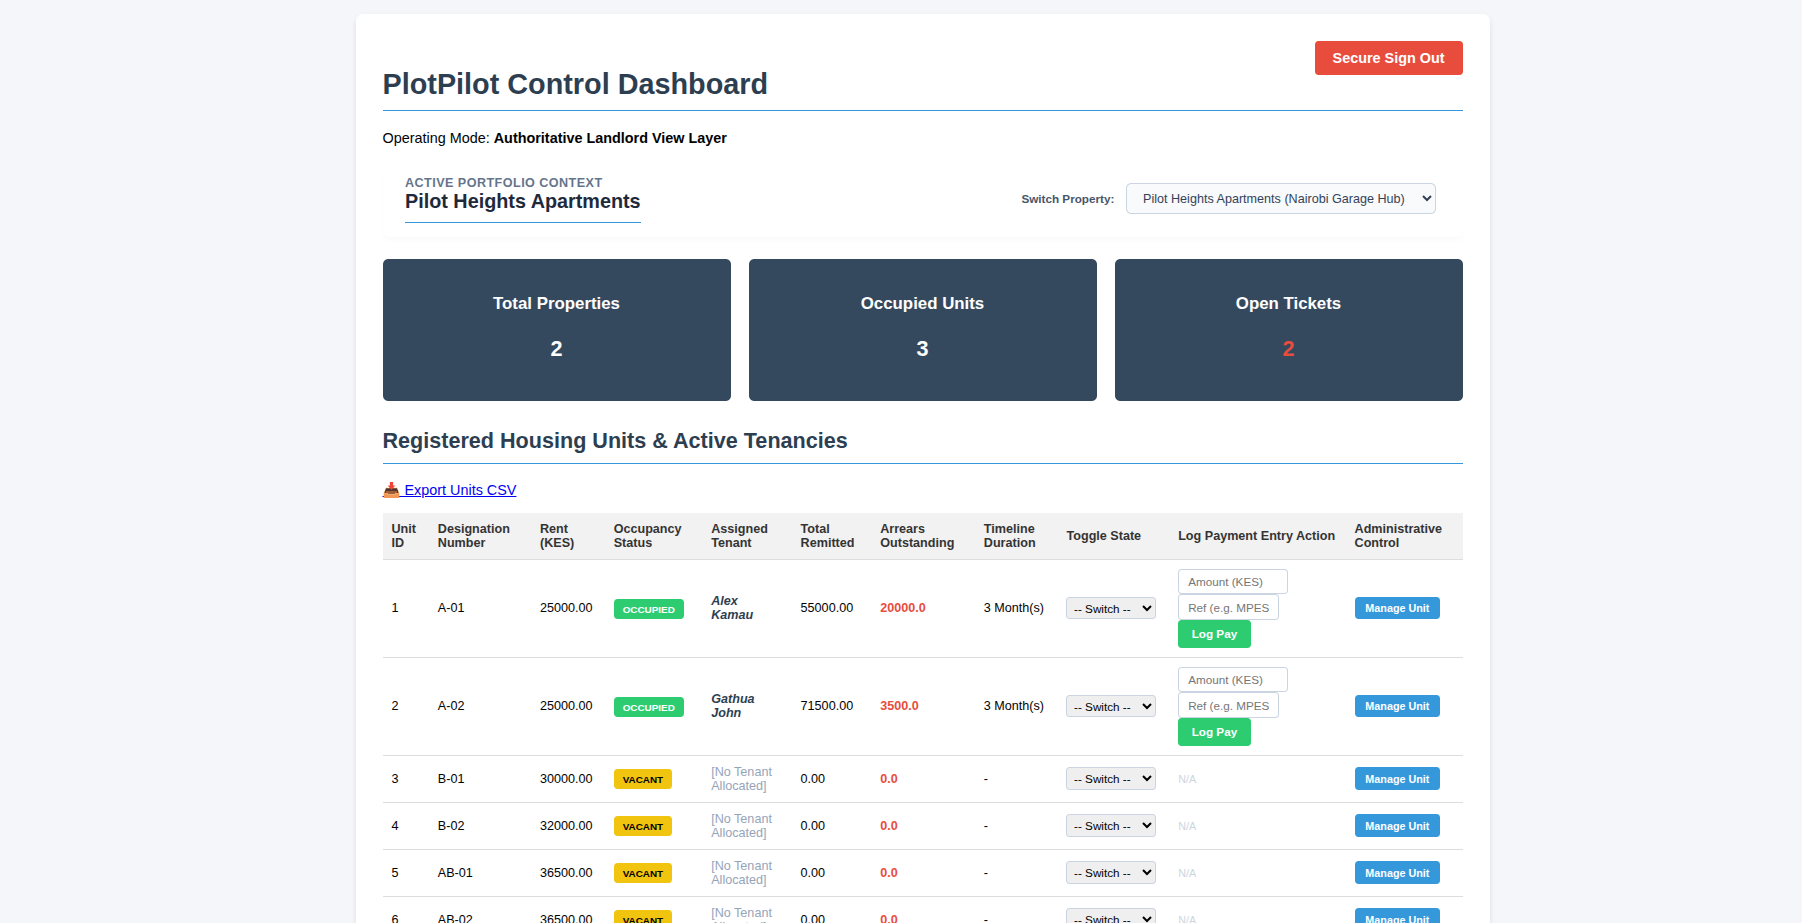Click the Open Tickets stat card
The width and height of the screenshot is (1802, 923).
pos(1289,330)
